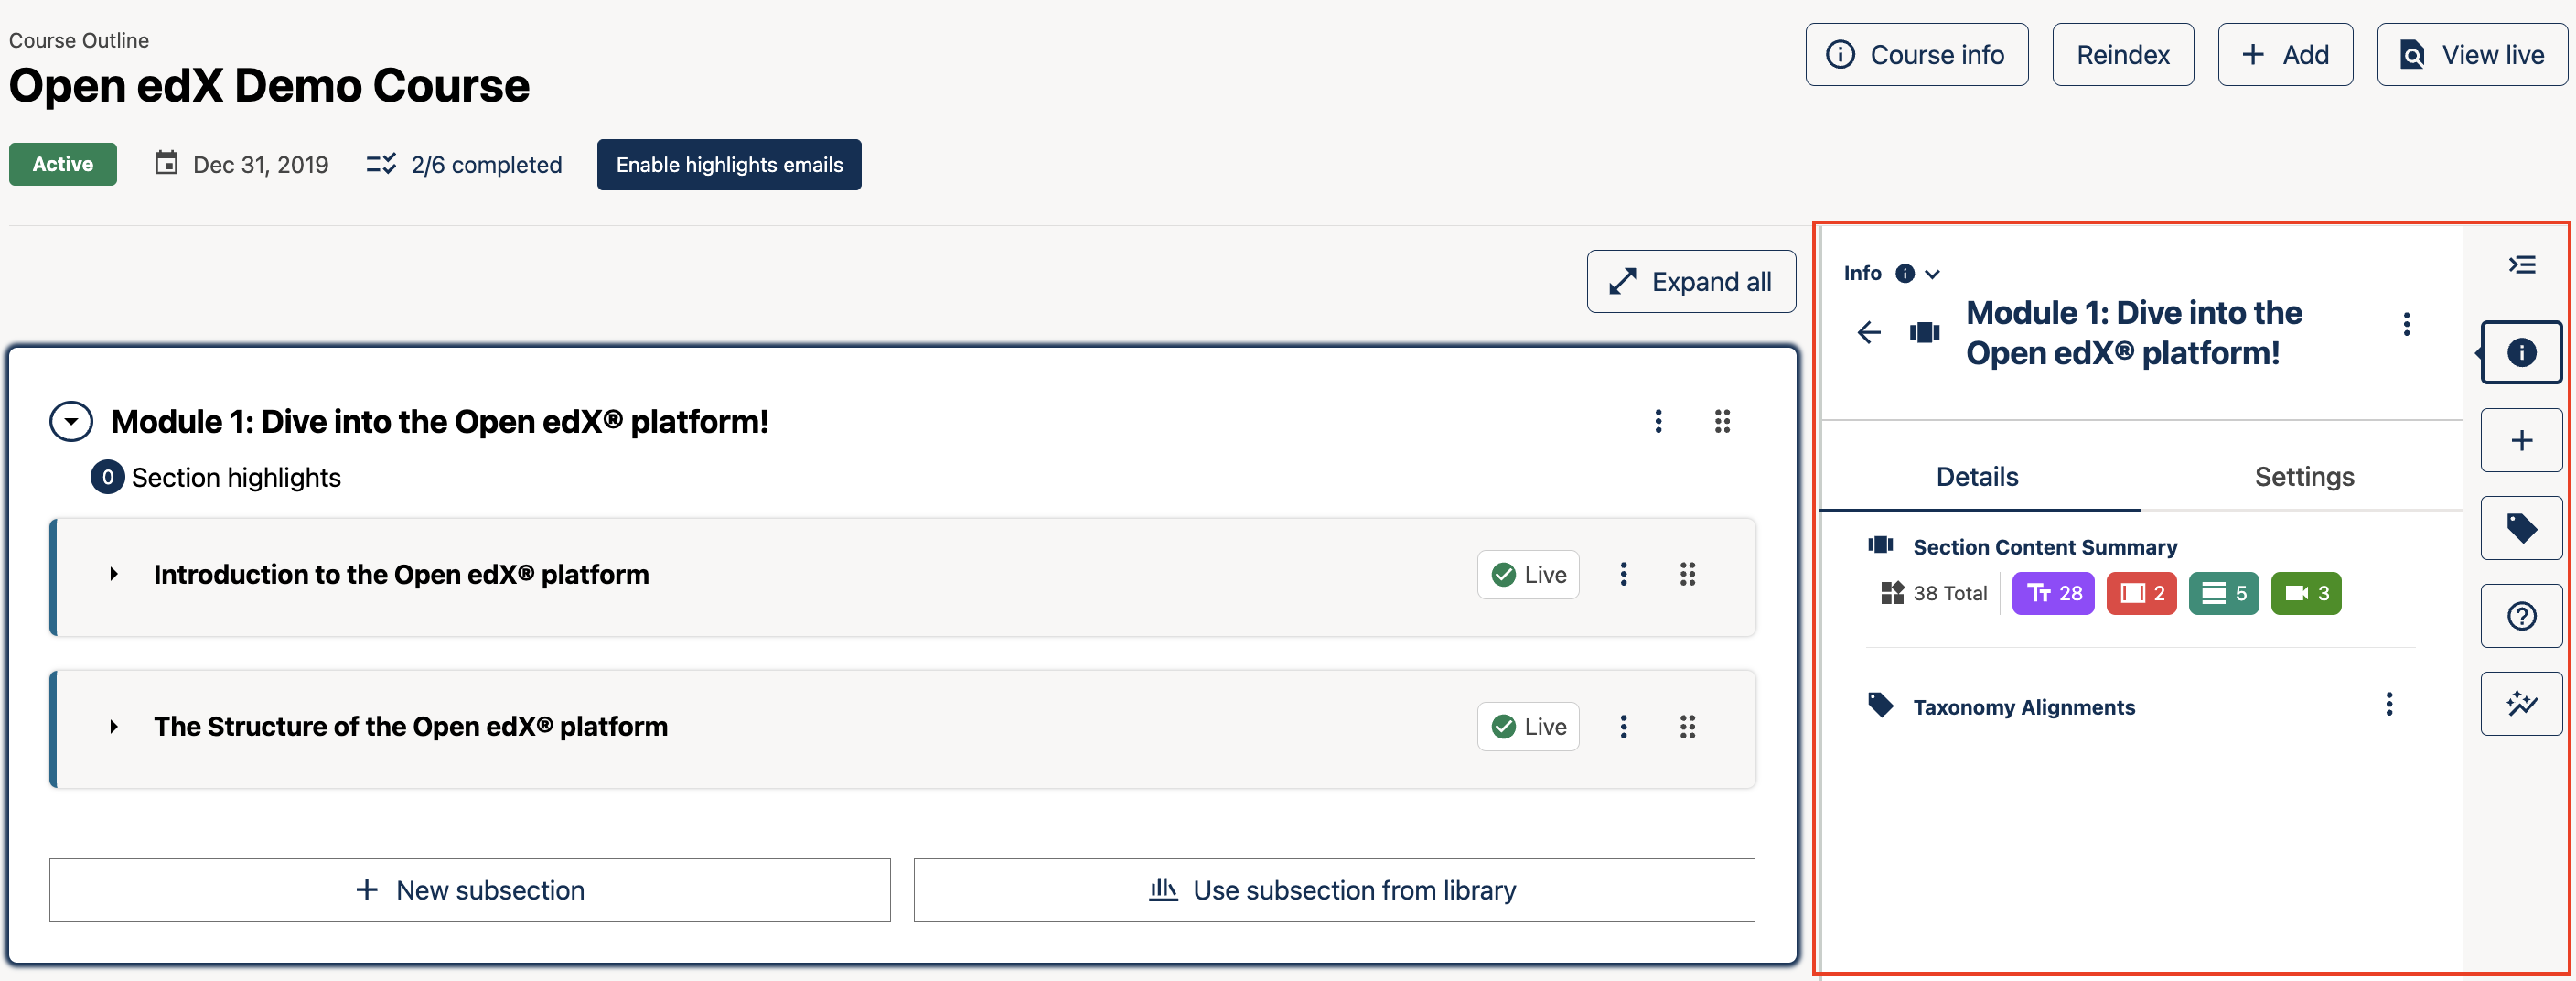Open actions menu for Introduction subsection
Image resolution: width=2576 pixels, height=981 pixels.
tap(1623, 575)
